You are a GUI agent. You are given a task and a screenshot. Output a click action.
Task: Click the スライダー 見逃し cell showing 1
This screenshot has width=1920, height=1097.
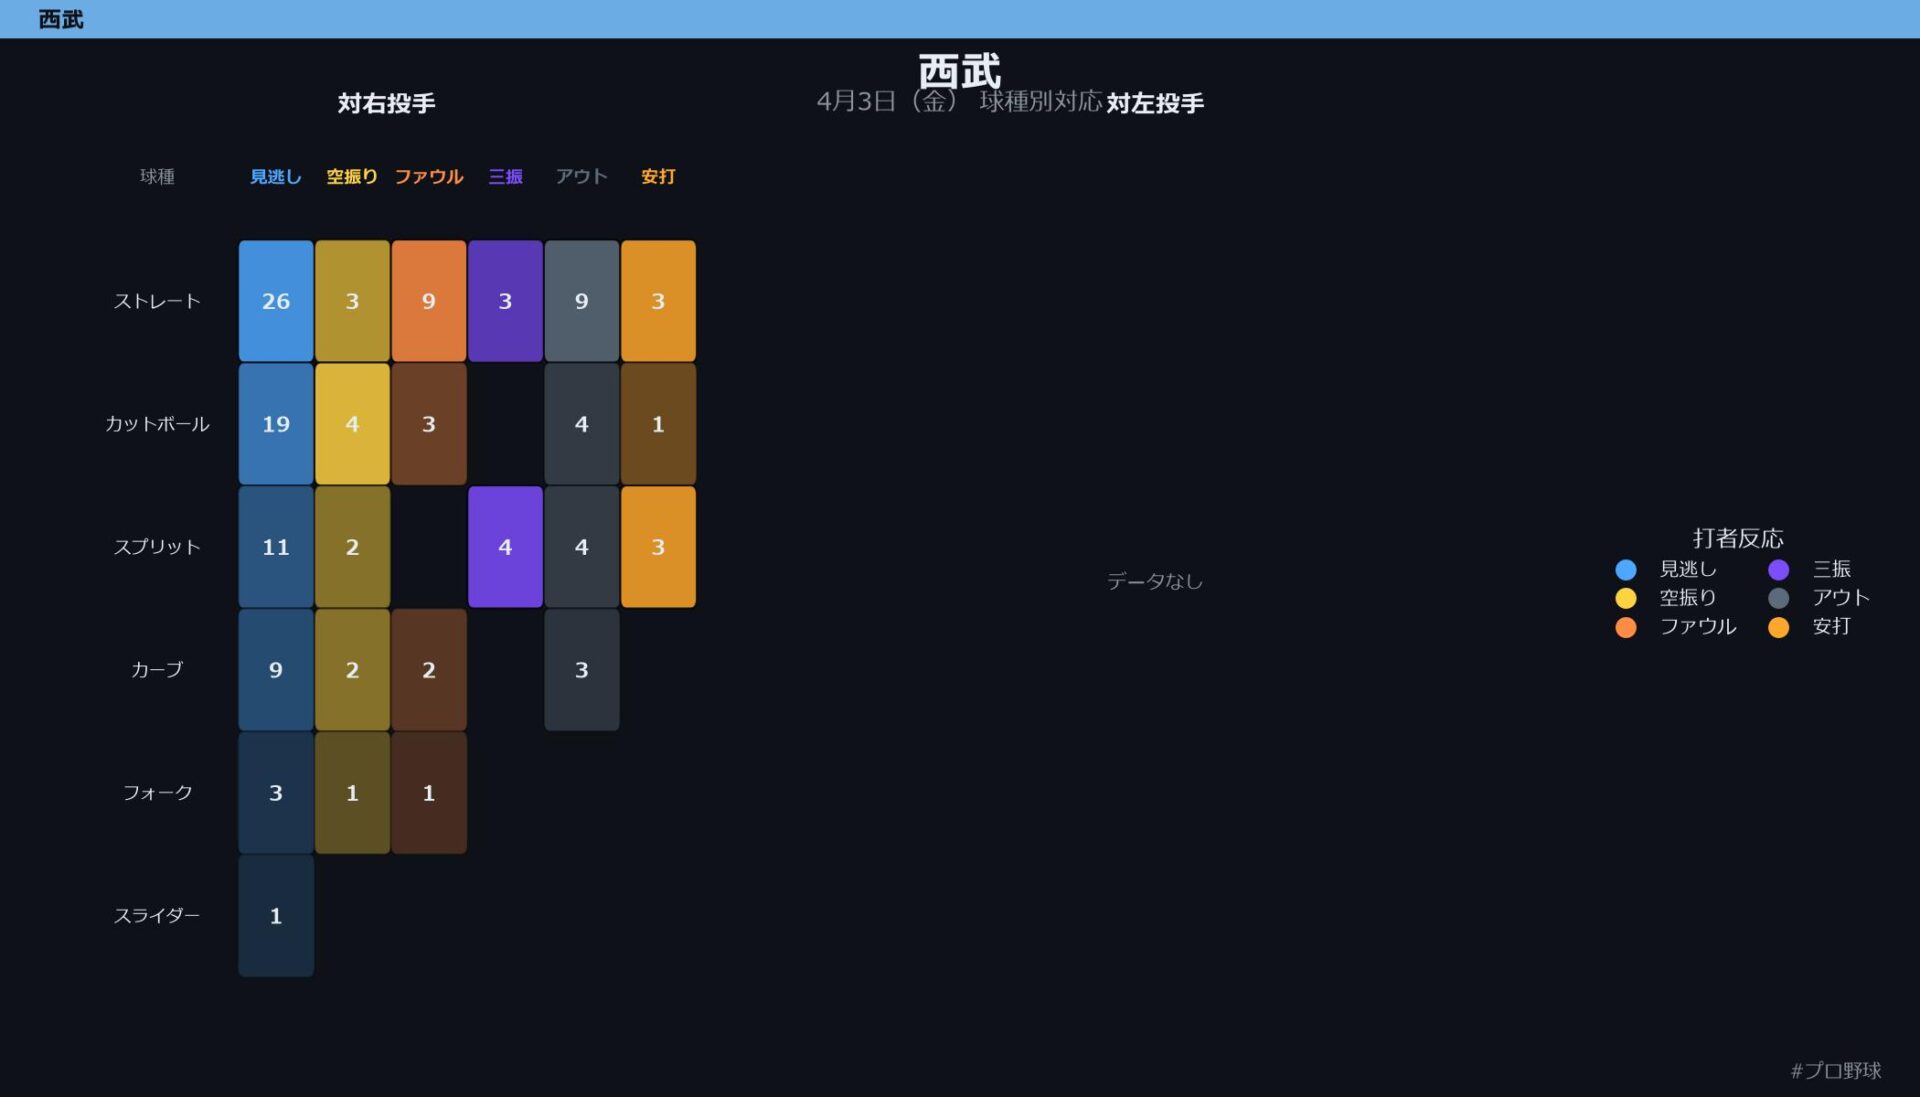[x=276, y=916]
